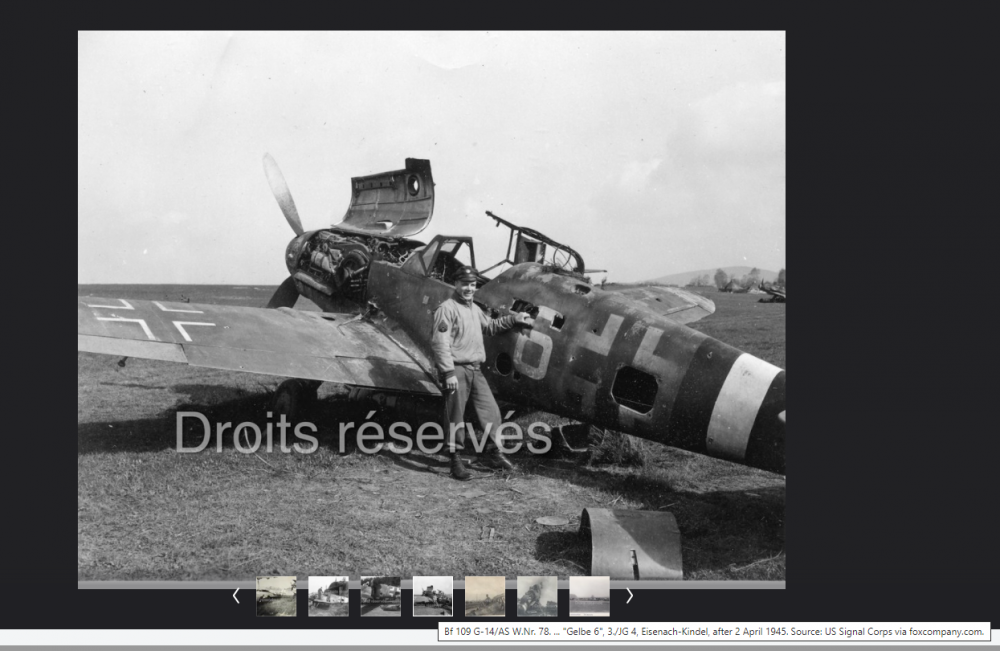Open the first thumbnail in the strip
This screenshot has width=1000, height=651.
coord(276,596)
